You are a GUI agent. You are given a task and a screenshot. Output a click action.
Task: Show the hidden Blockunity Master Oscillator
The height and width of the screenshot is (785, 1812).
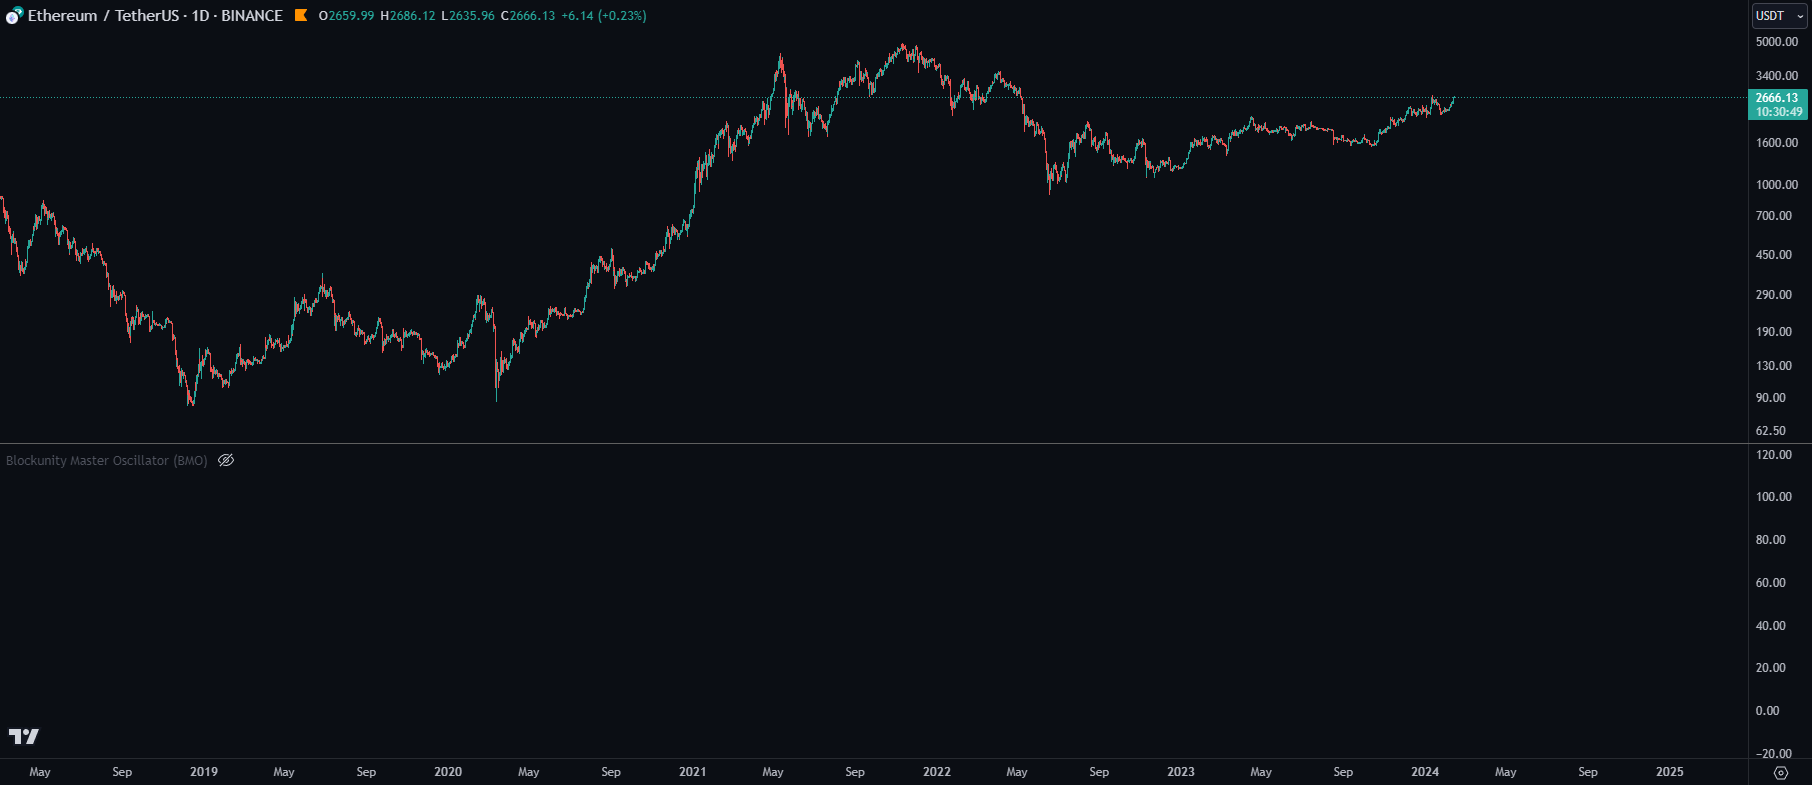point(226,461)
